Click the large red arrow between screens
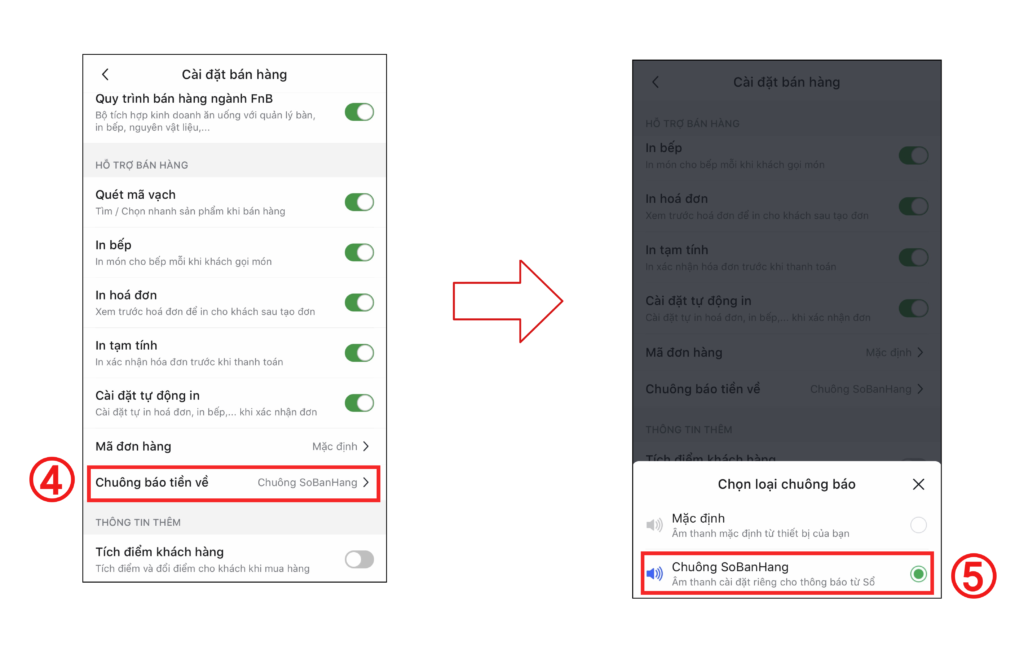 pyautogui.click(x=507, y=301)
